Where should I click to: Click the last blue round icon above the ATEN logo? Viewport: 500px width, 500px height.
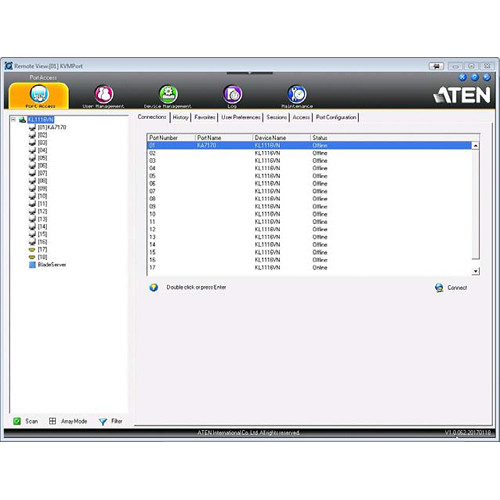(x=487, y=77)
